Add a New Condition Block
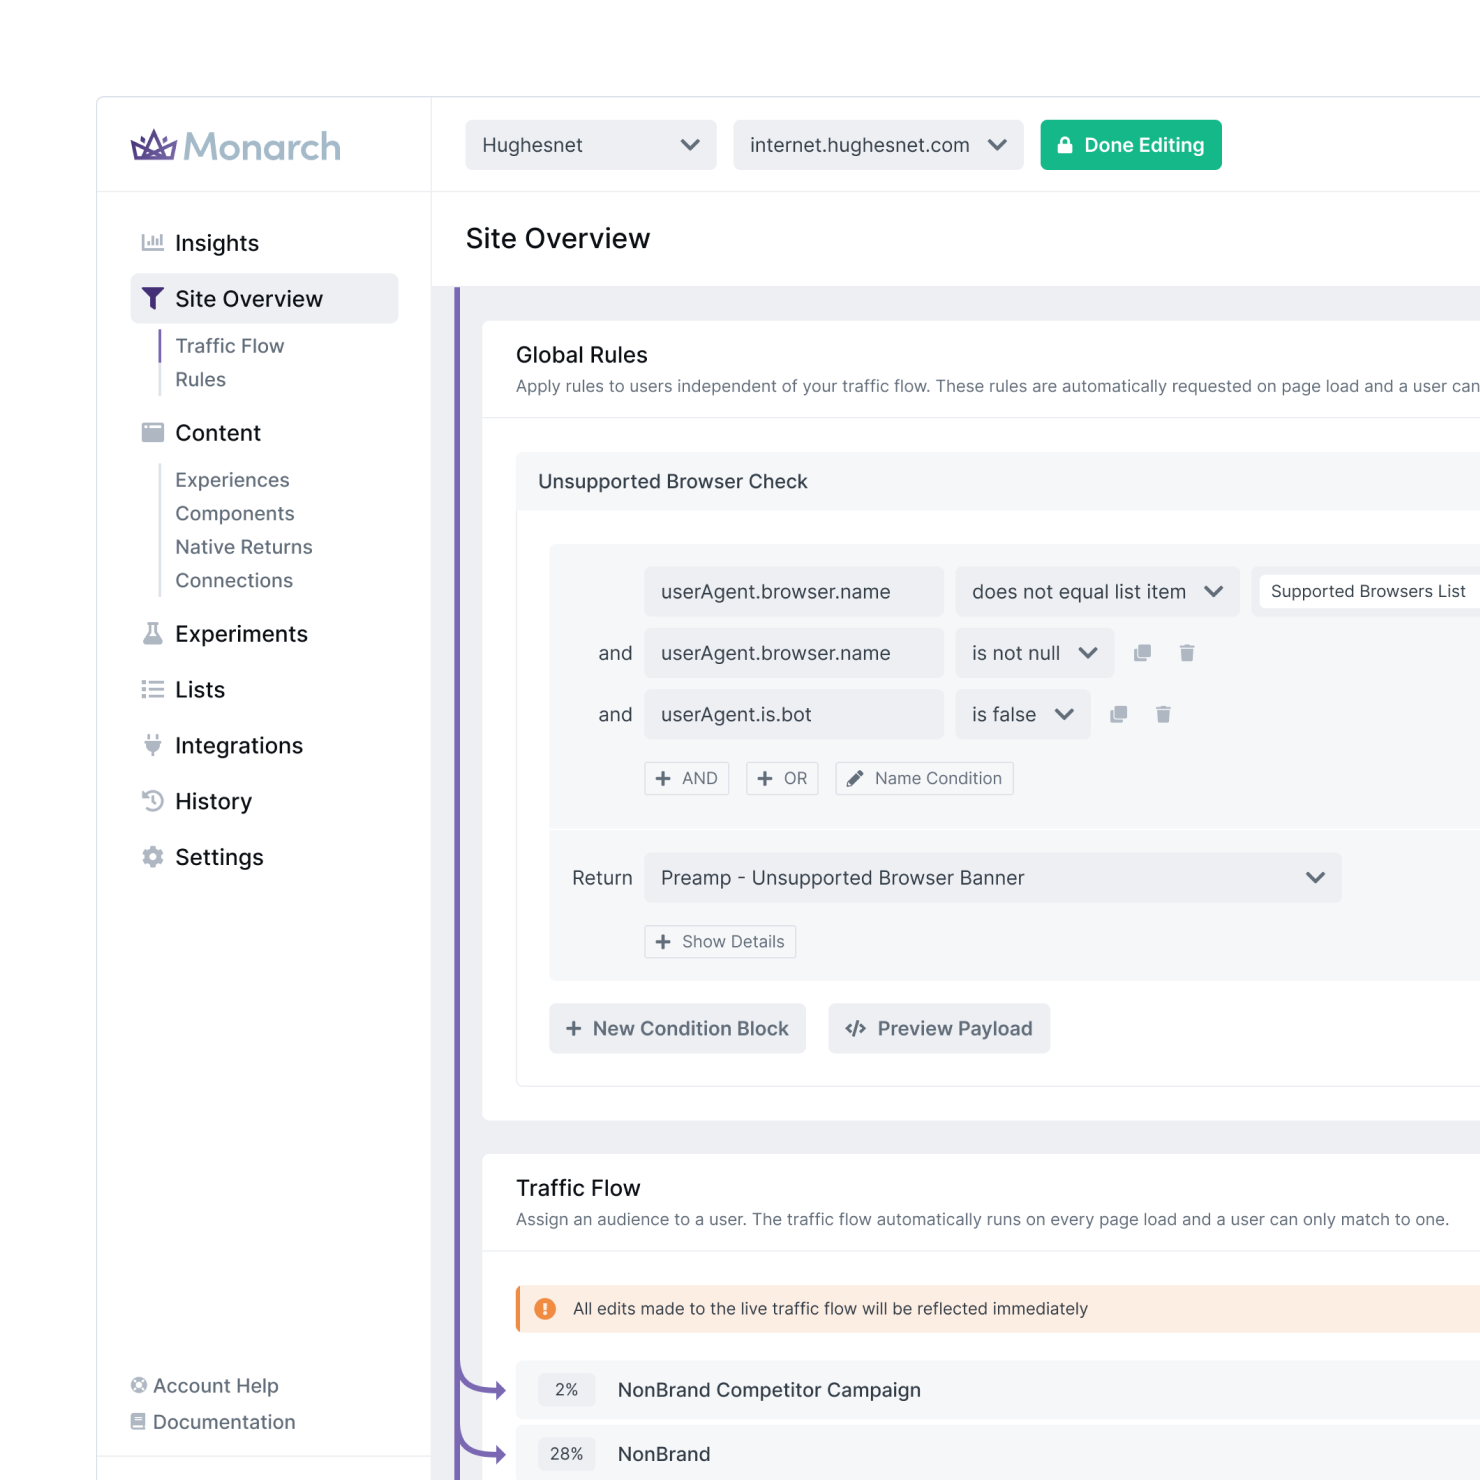Screen dimensions: 1480x1480 tap(677, 1028)
